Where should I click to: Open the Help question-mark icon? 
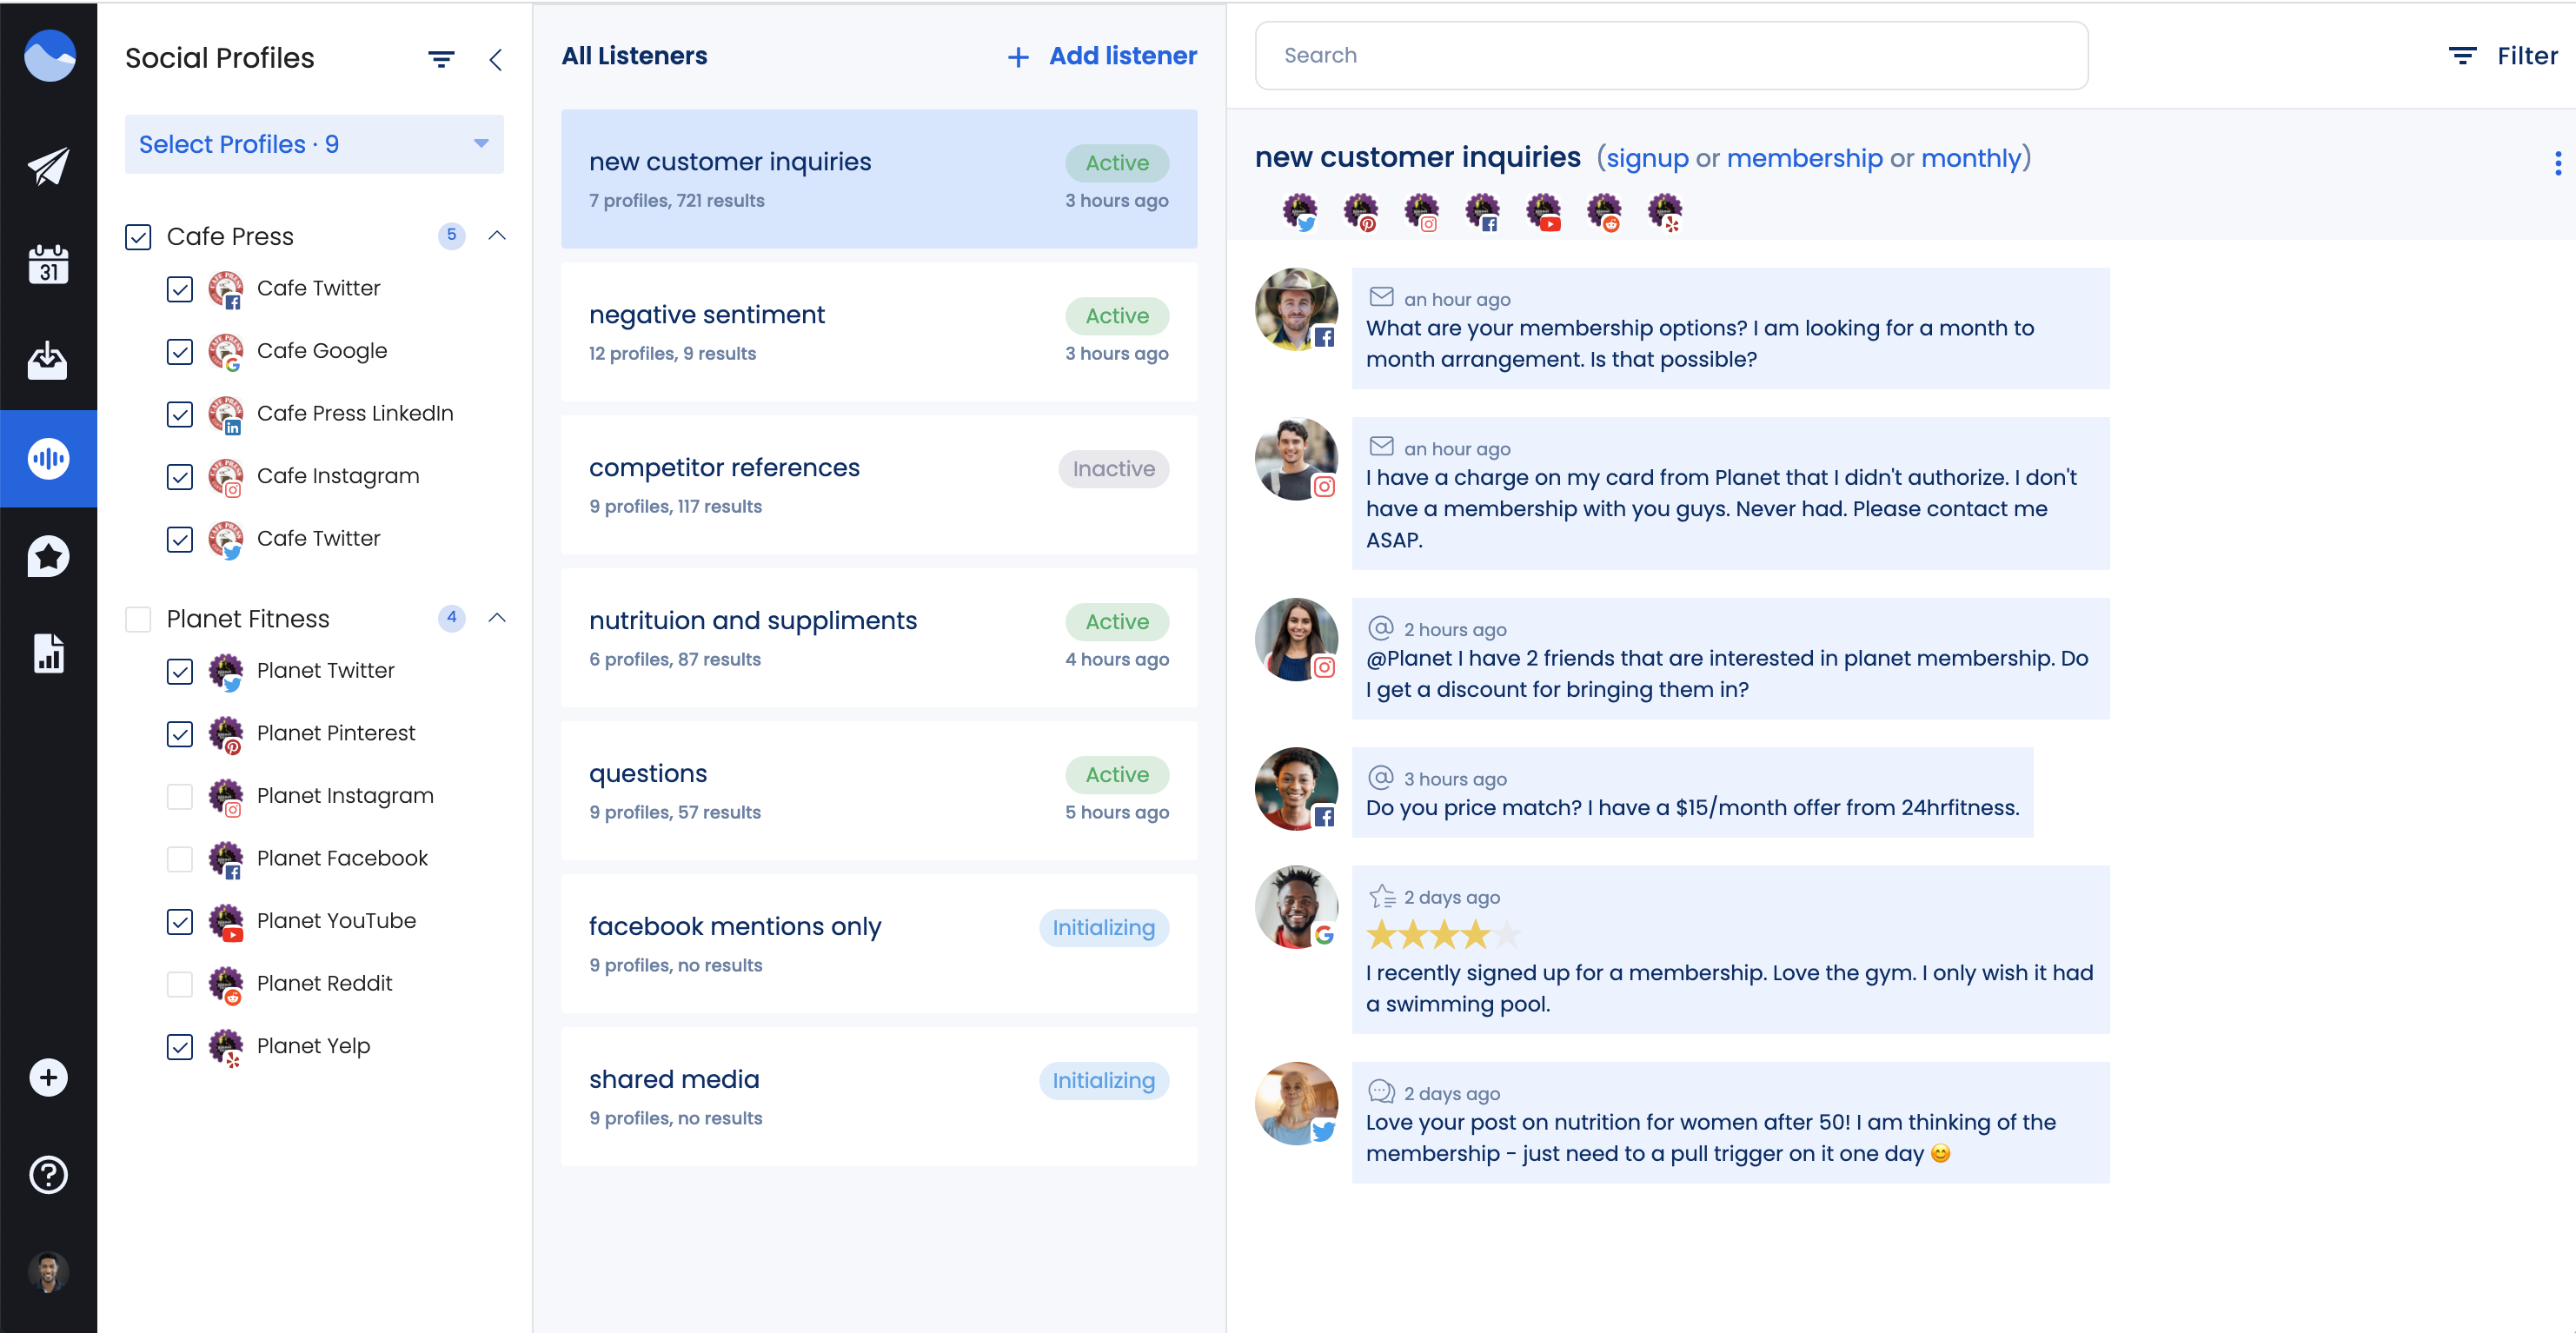pos(48,1175)
